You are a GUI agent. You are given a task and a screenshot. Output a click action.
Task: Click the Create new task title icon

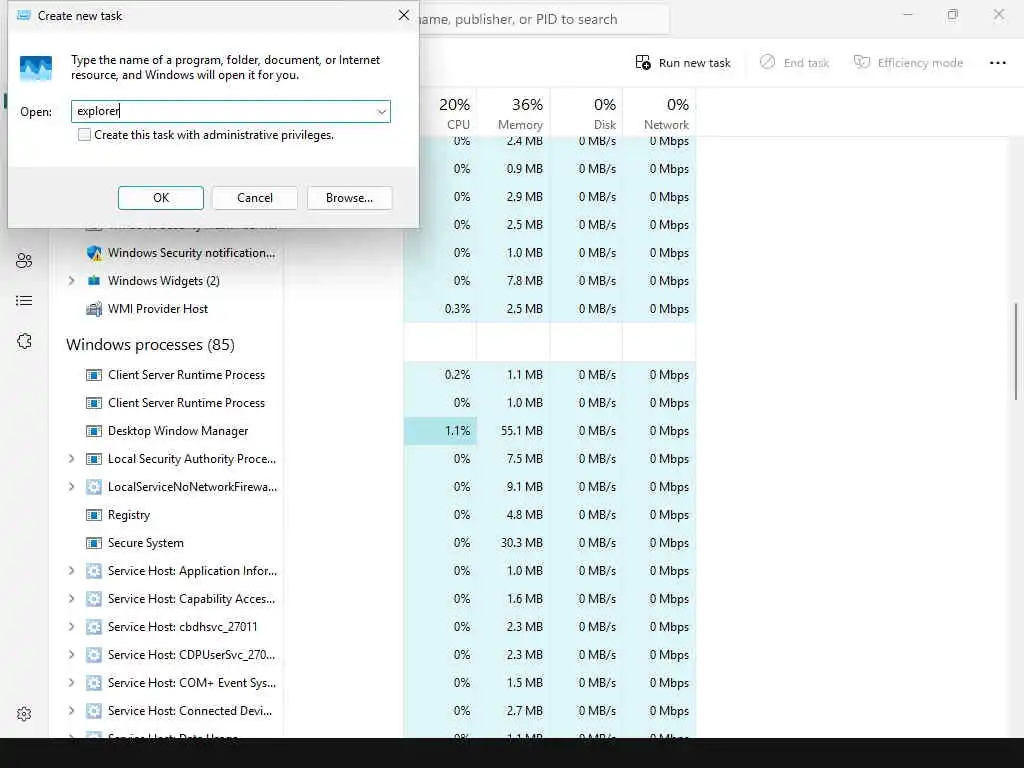point(24,15)
